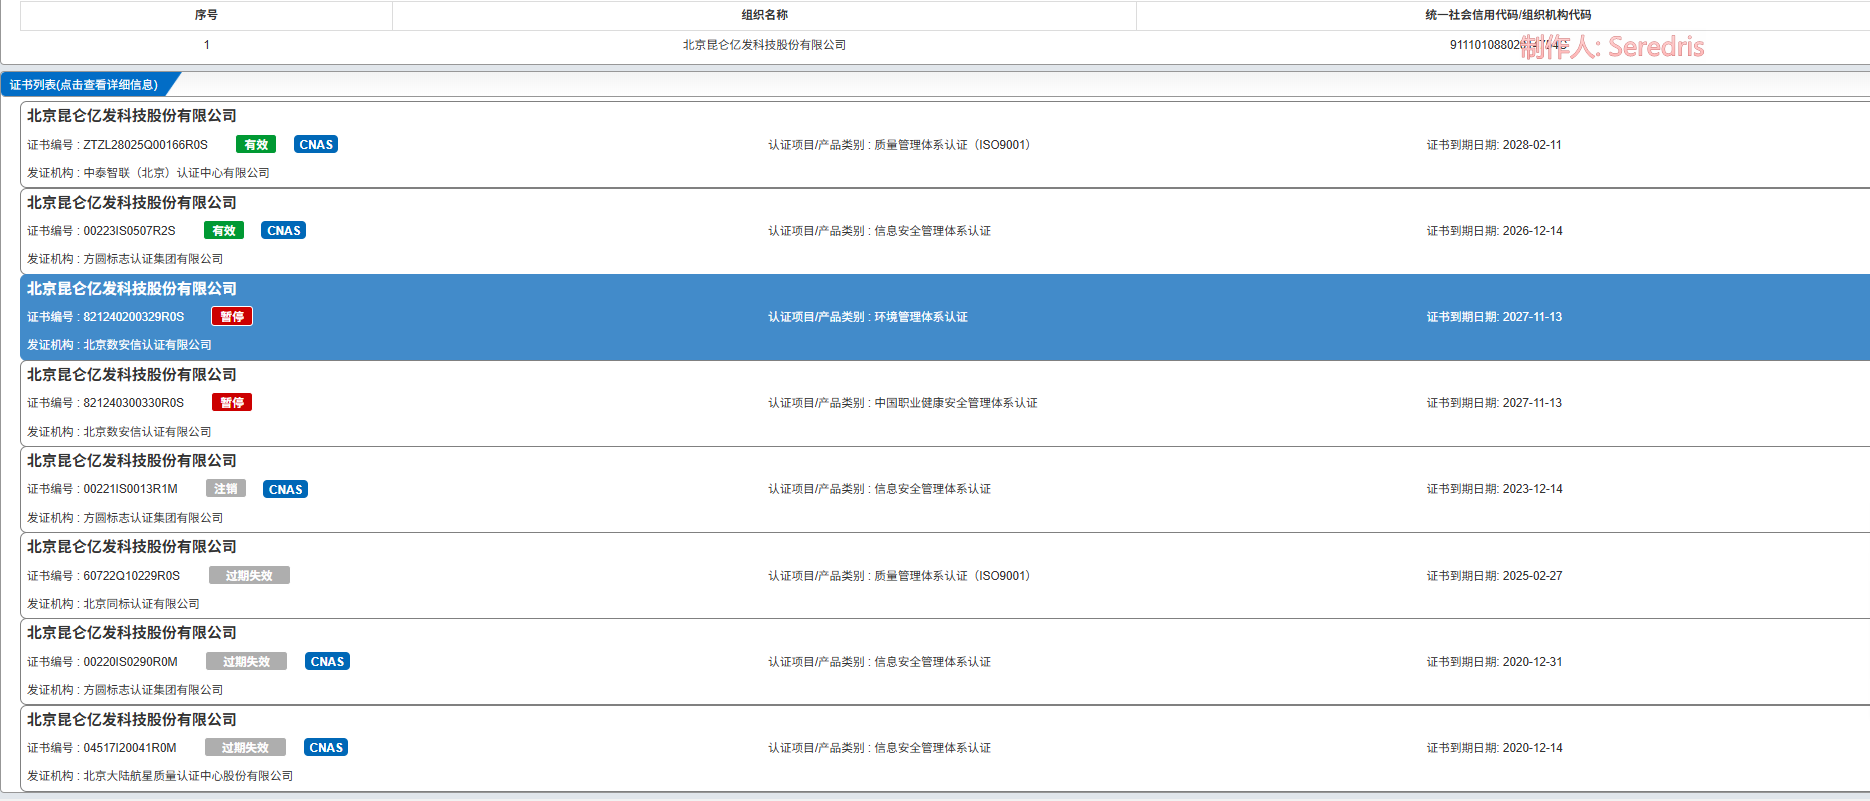Viewport: 1870px width, 801px height.
Task: Click the CNAS badge for certificate 04517I20041R0M
Action: [326, 748]
